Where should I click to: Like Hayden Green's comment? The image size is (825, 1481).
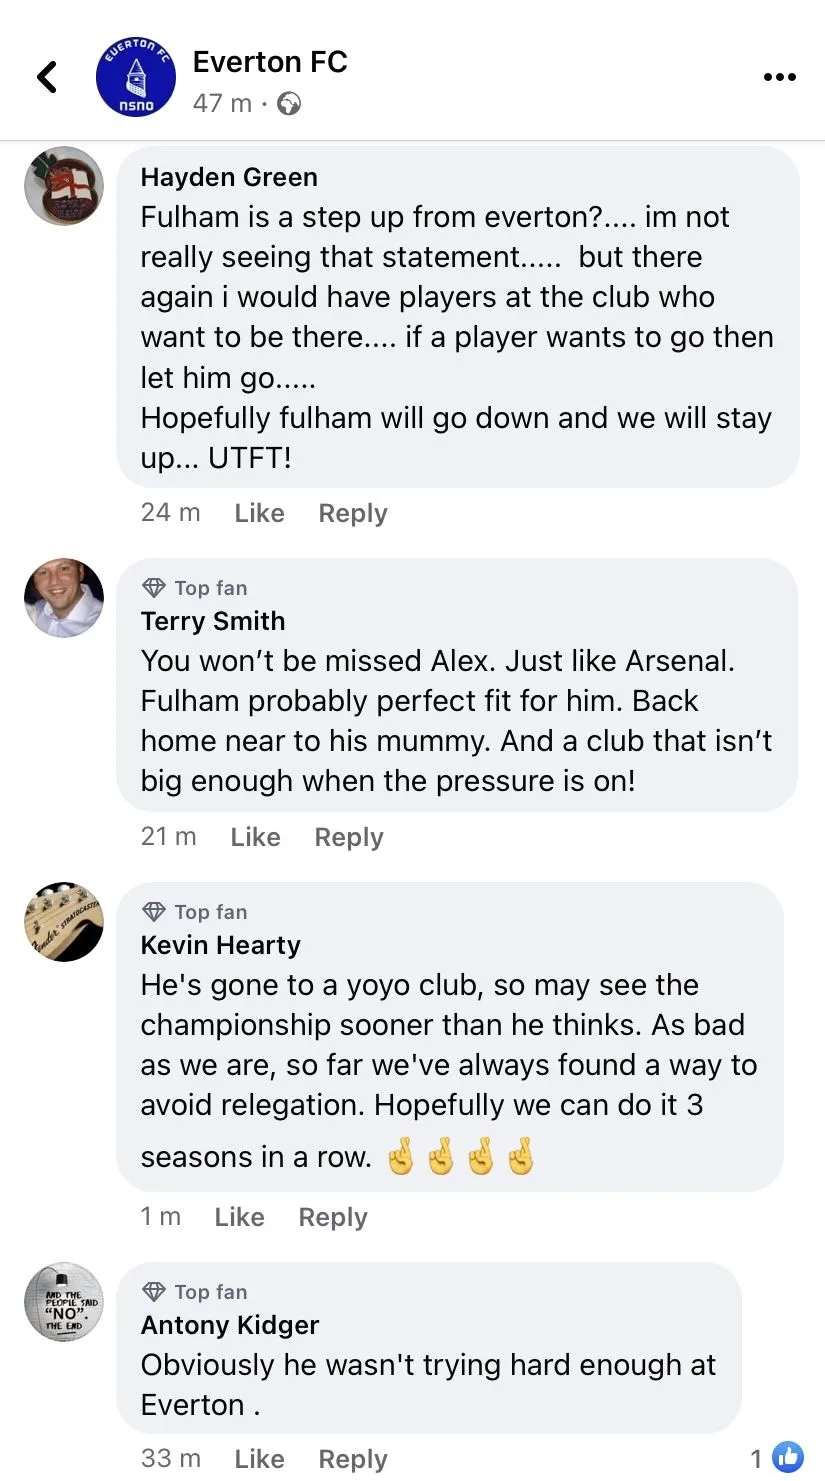click(x=259, y=513)
